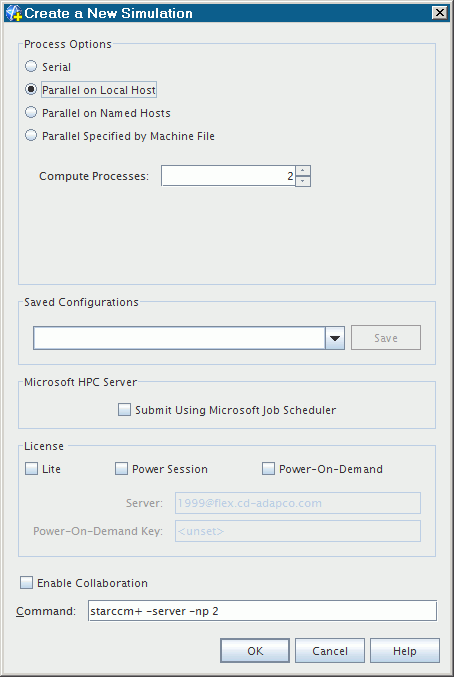Toggle the Power-On-Demand license checkbox
Image resolution: width=454 pixels, height=677 pixels.
point(268,468)
